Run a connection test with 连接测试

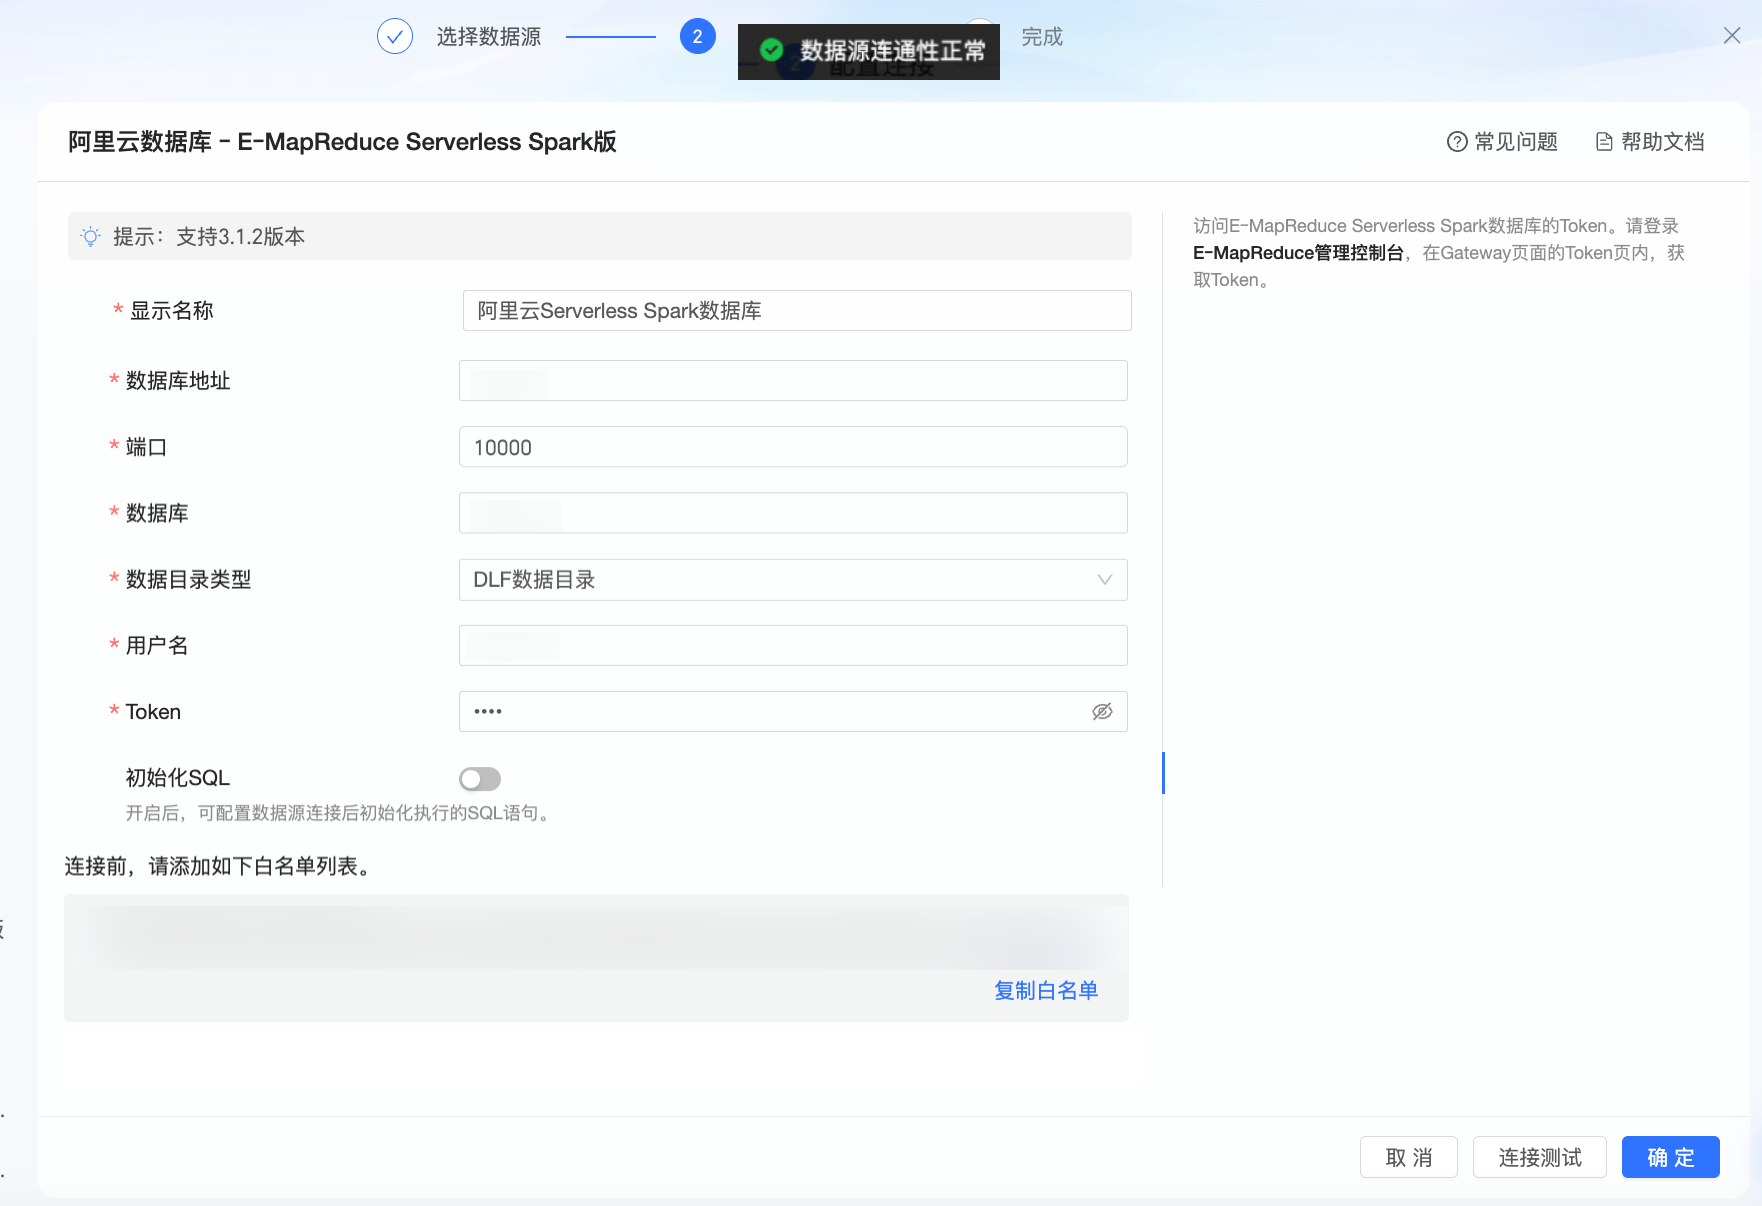1539,1157
